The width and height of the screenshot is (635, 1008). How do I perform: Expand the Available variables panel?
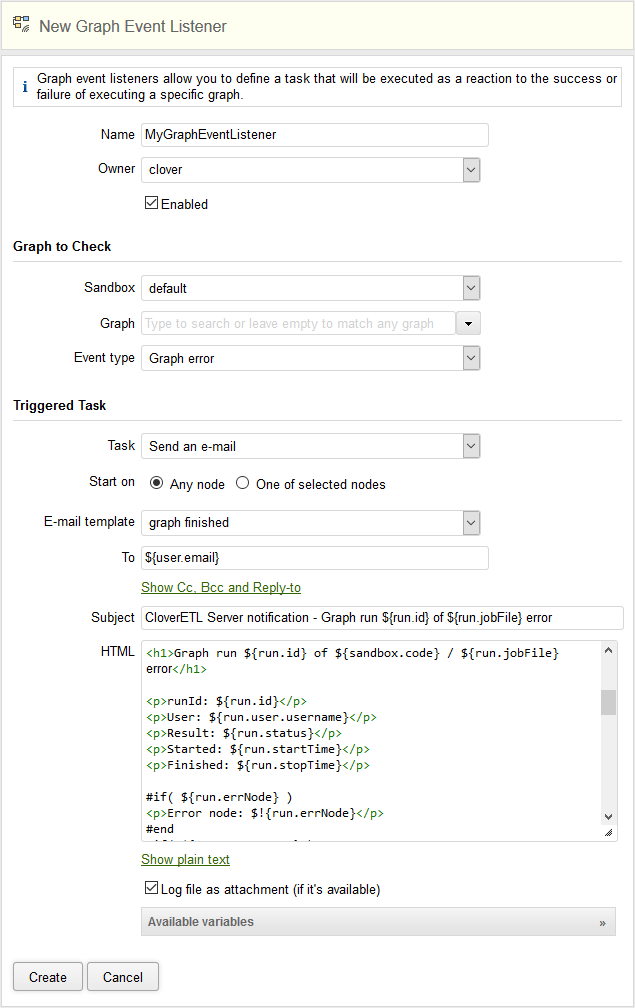click(378, 922)
